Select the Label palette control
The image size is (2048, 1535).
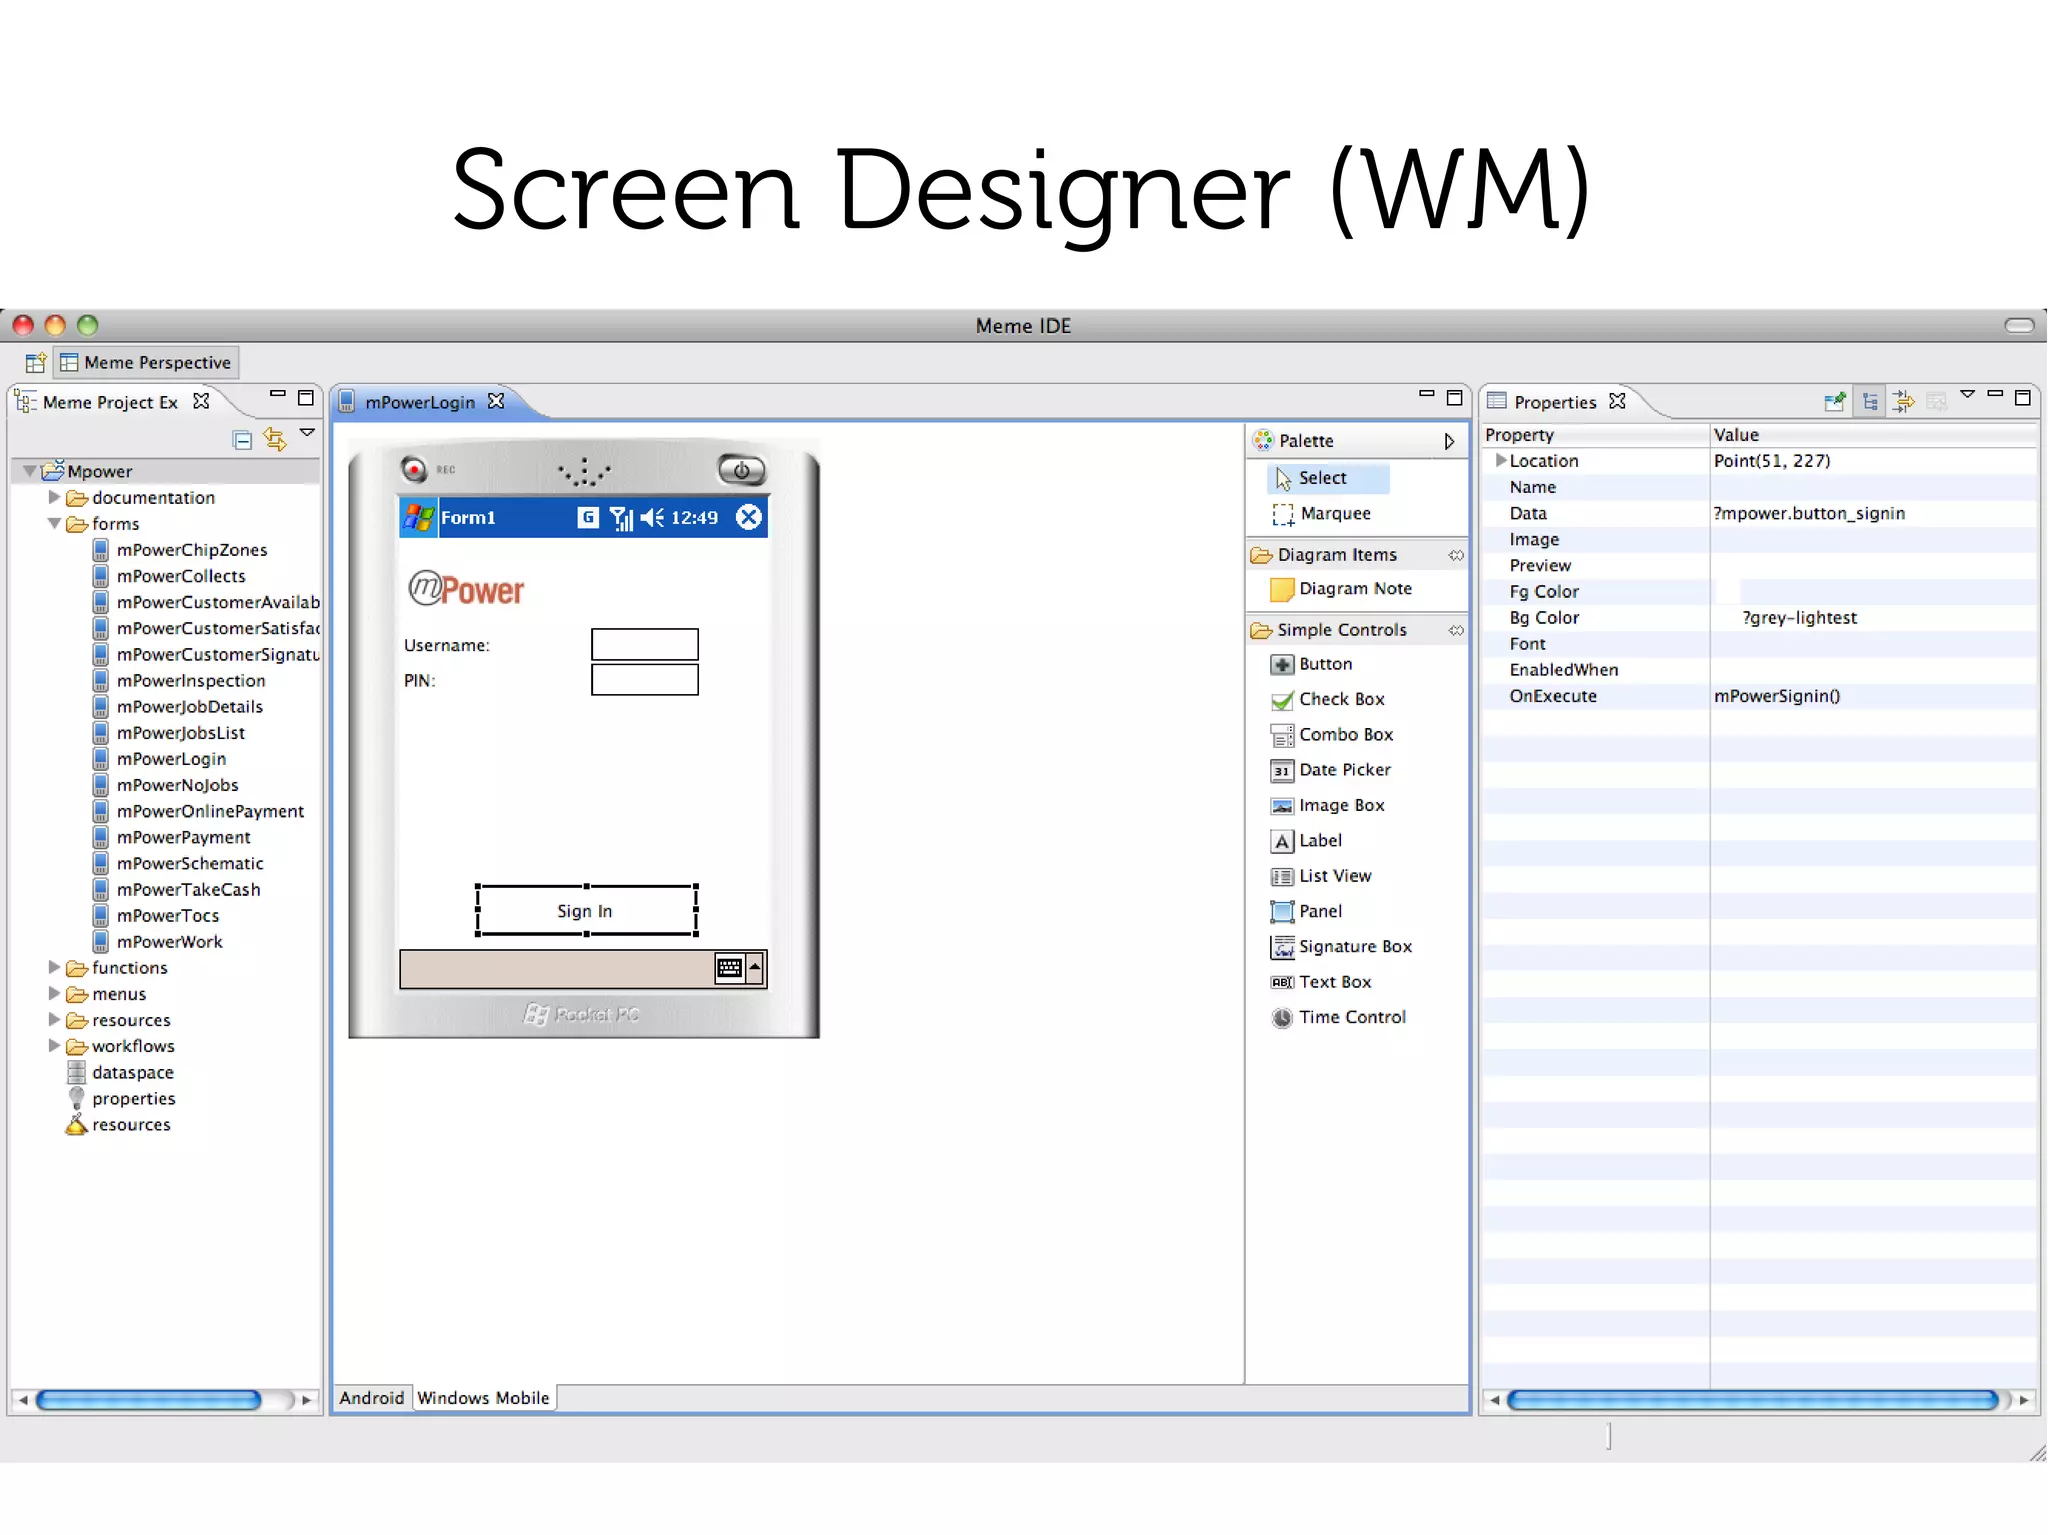pos(1306,841)
